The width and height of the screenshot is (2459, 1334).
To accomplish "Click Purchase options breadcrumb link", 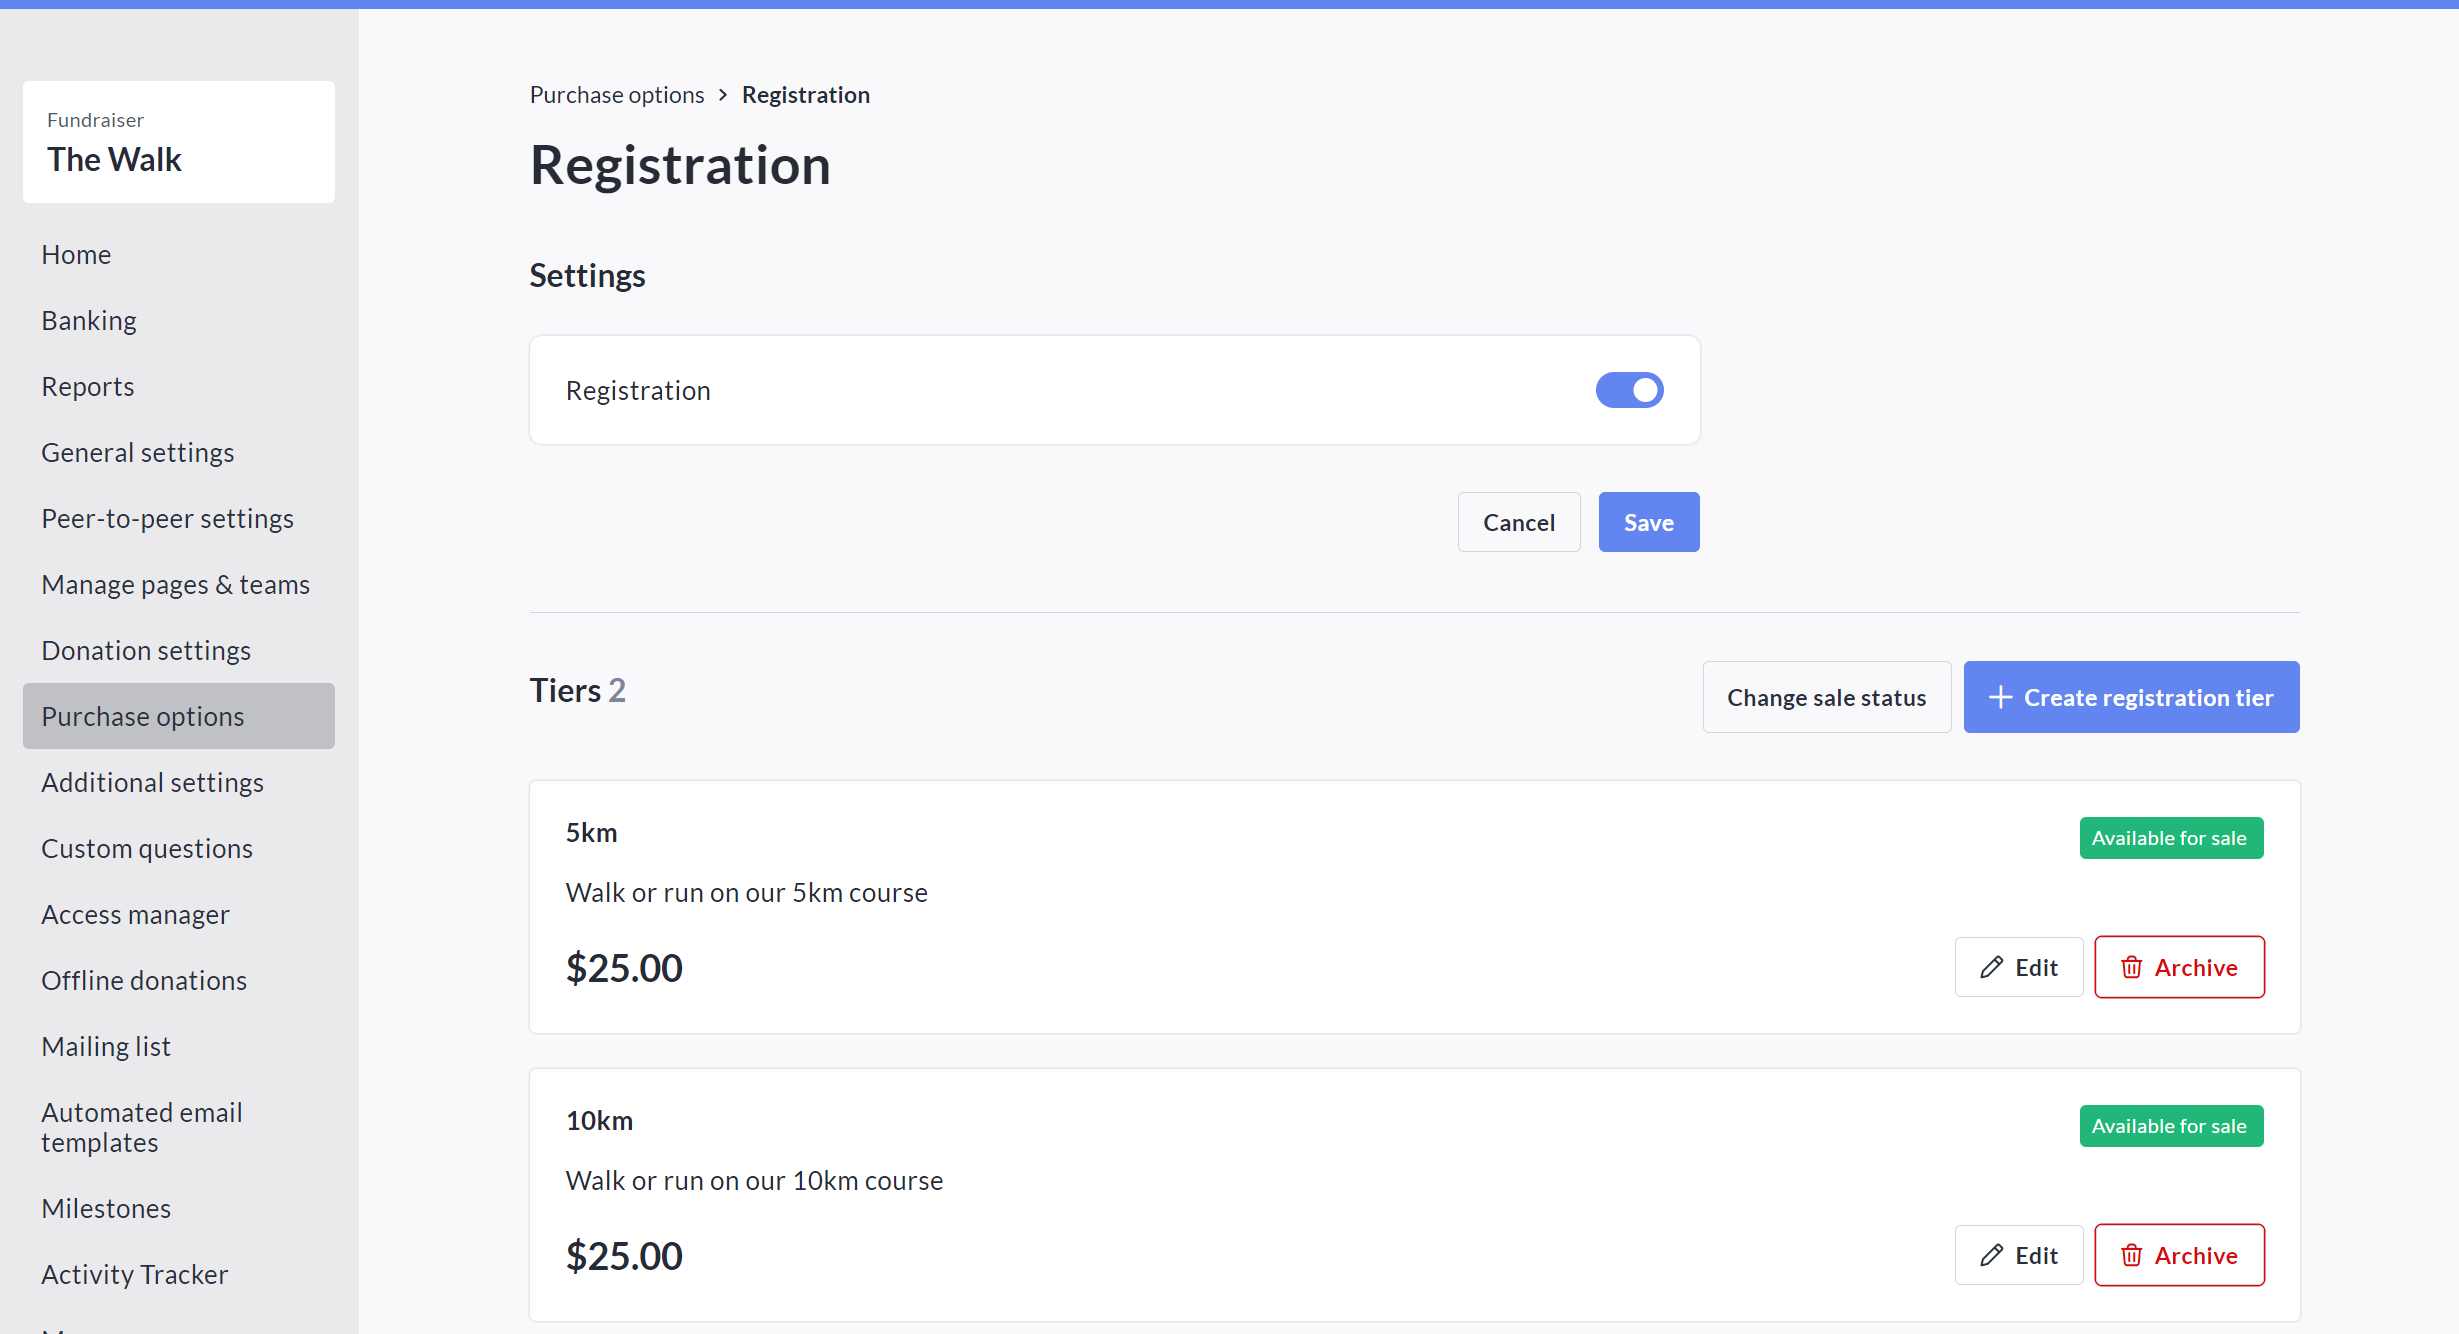I will [x=617, y=95].
